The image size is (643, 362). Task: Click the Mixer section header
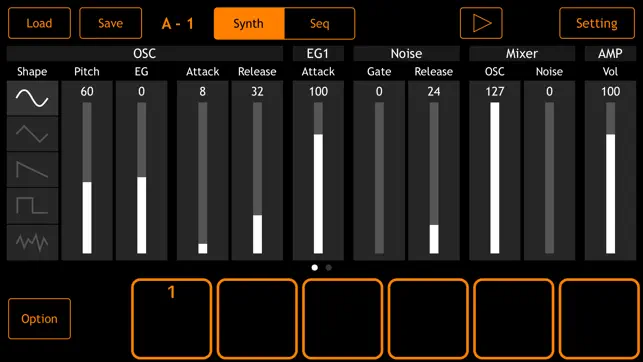tap(522, 54)
